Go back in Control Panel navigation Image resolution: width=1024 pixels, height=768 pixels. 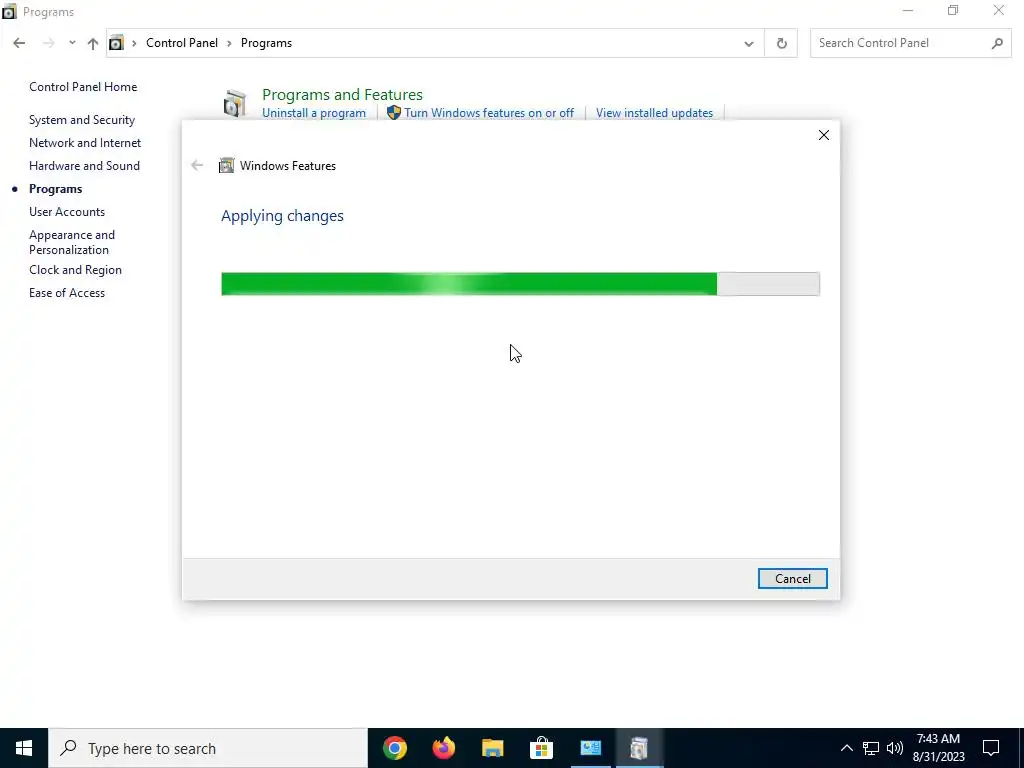tap(19, 43)
